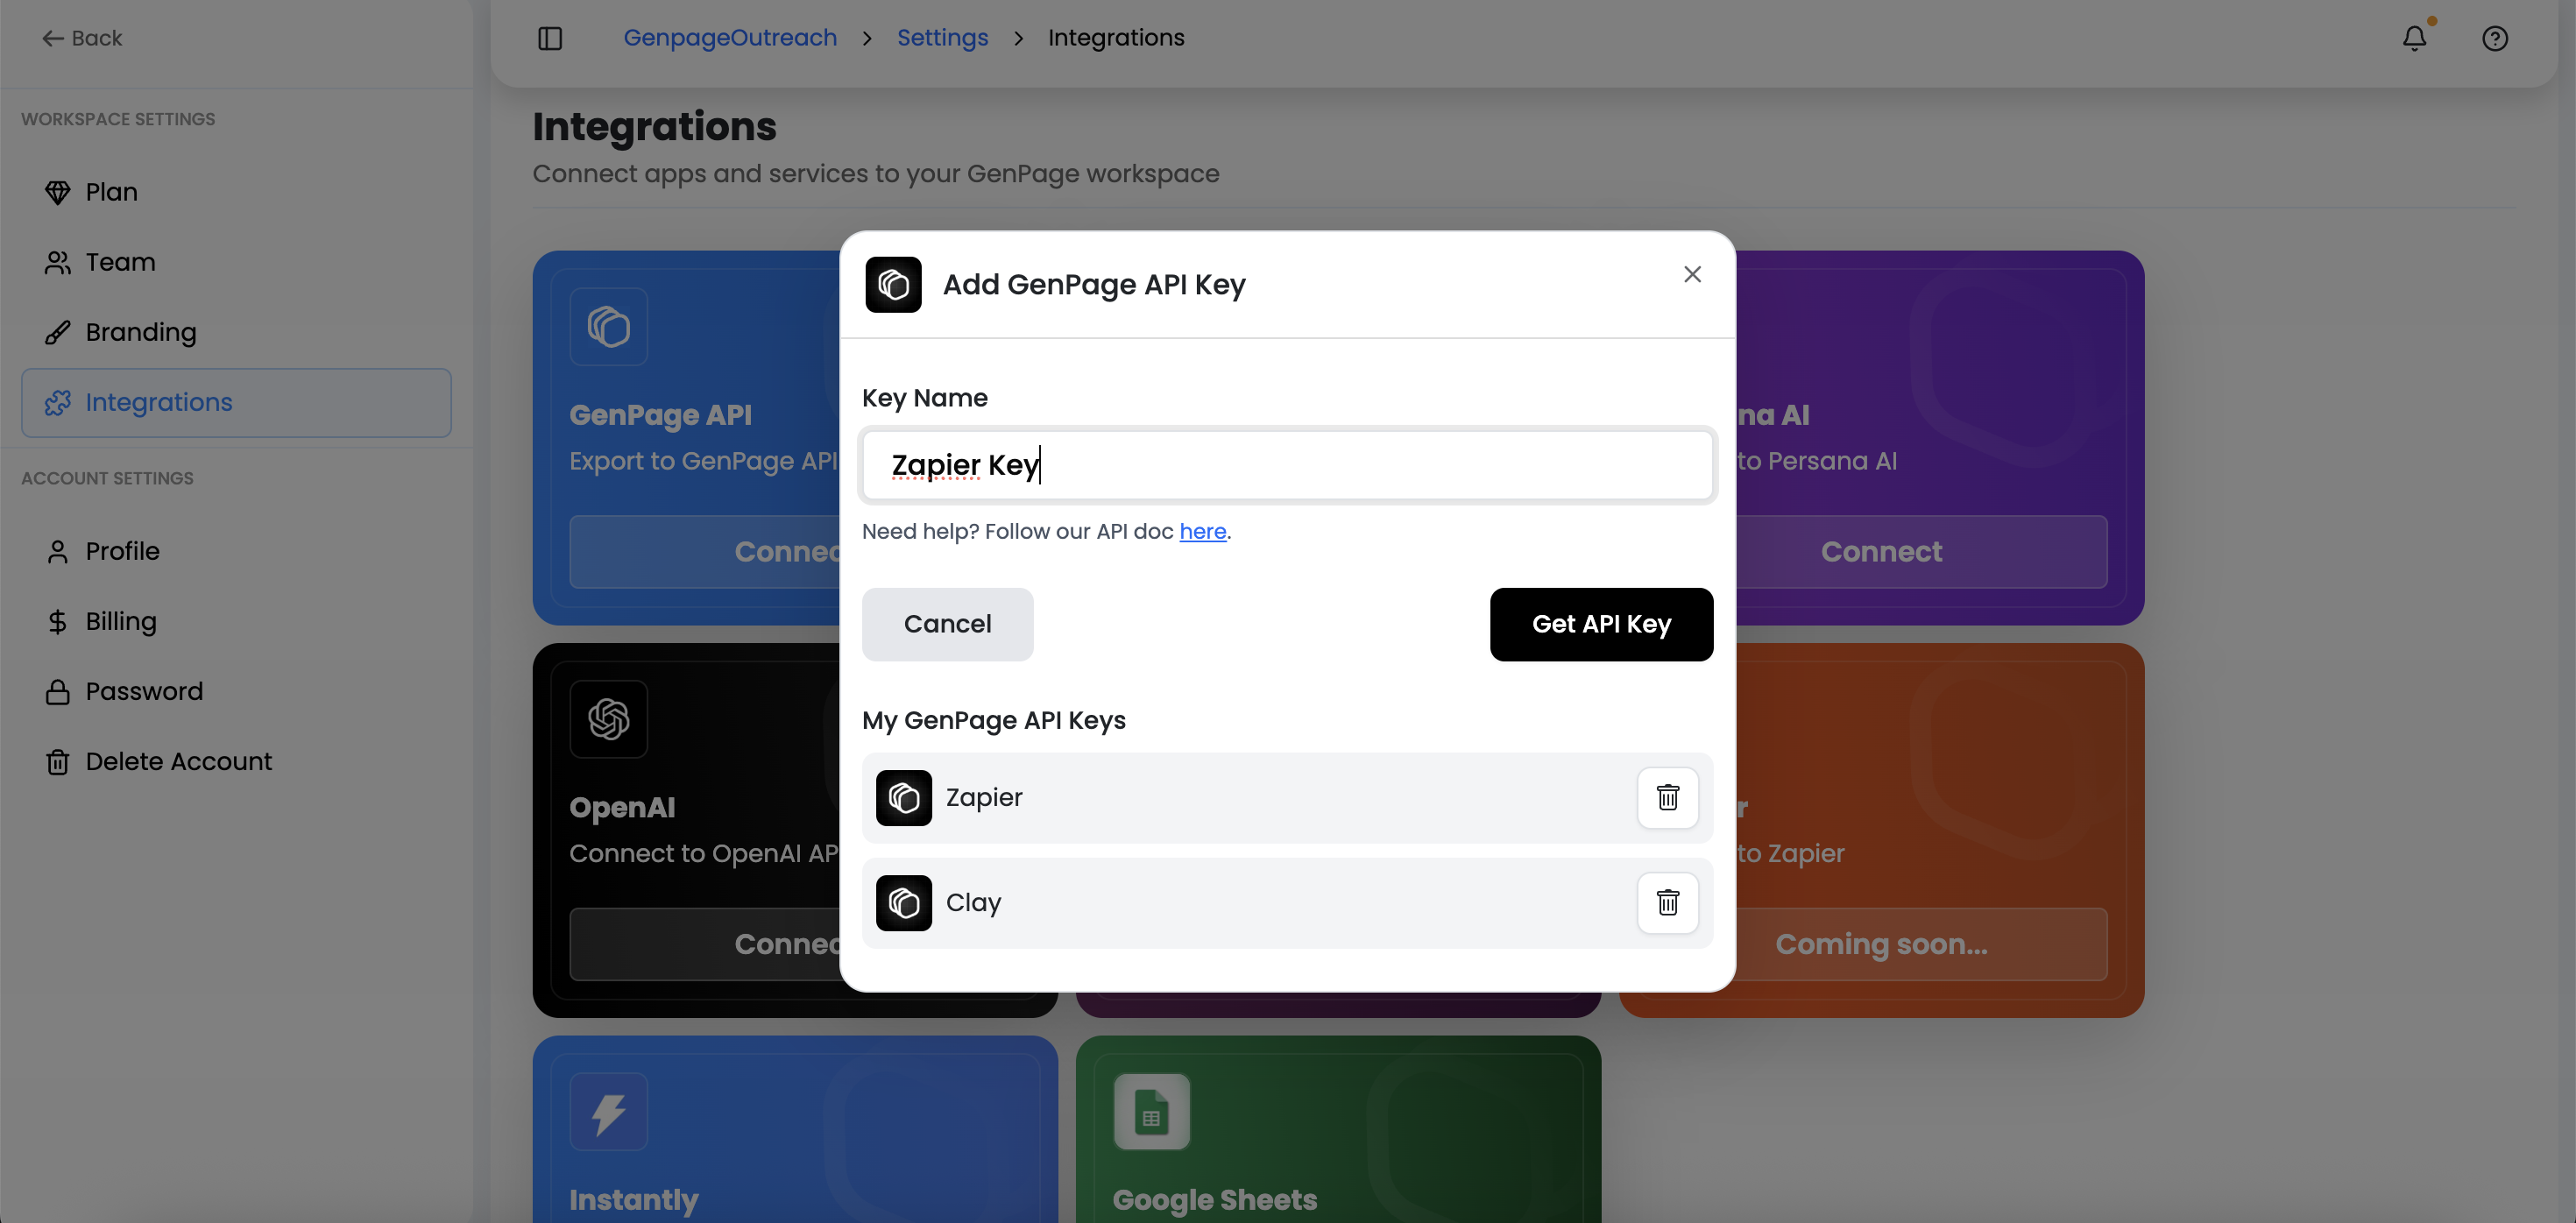This screenshot has width=2576, height=1223.
Task: Click the GenPage logo in dialog header
Action: click(x=893, y=285)
